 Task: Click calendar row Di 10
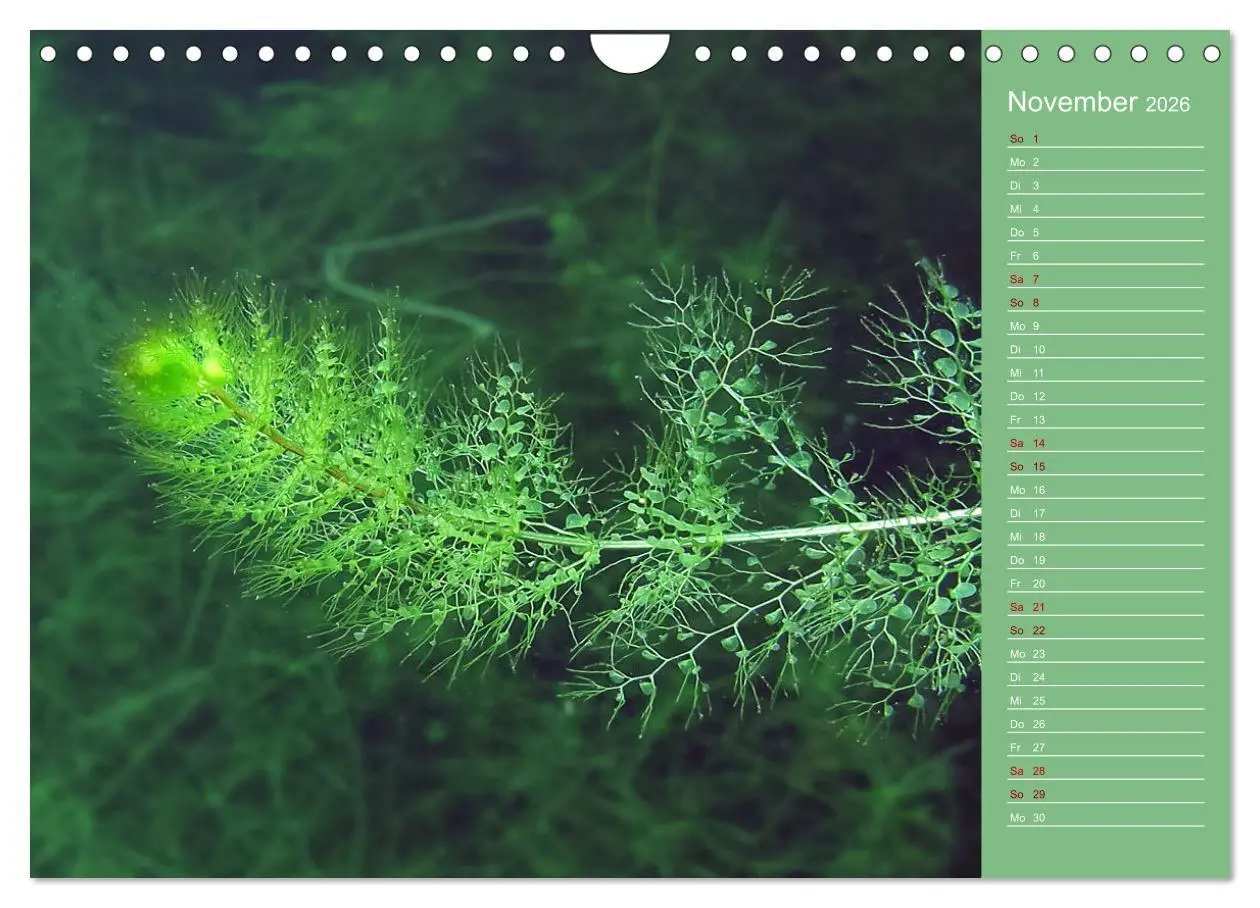pos(1105,350)
